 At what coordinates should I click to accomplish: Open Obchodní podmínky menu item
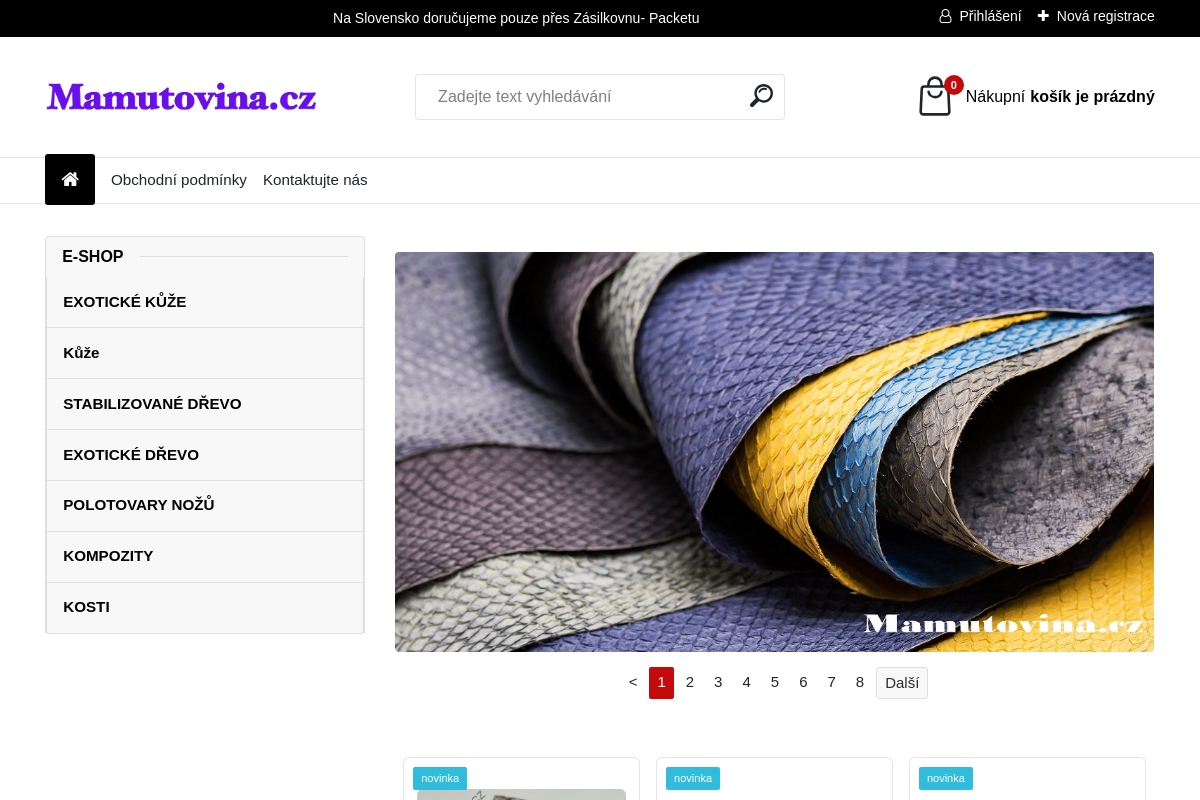point(179,180)
